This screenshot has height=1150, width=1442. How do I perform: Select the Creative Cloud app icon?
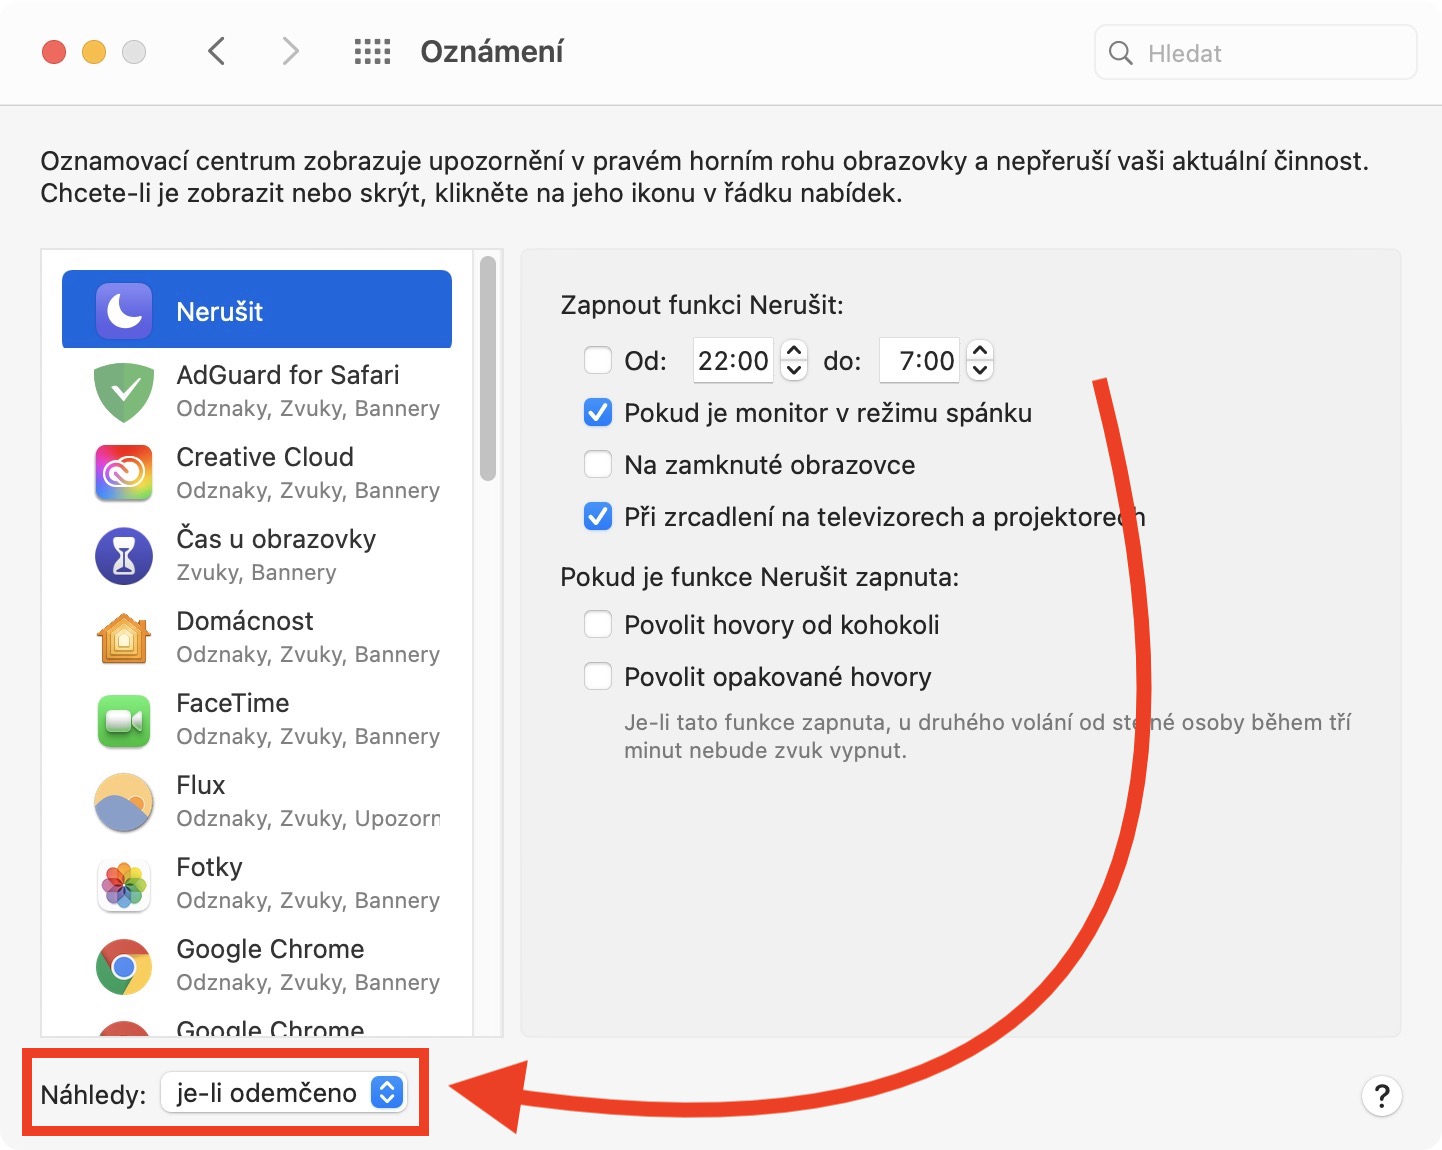(x=124, y=473)
